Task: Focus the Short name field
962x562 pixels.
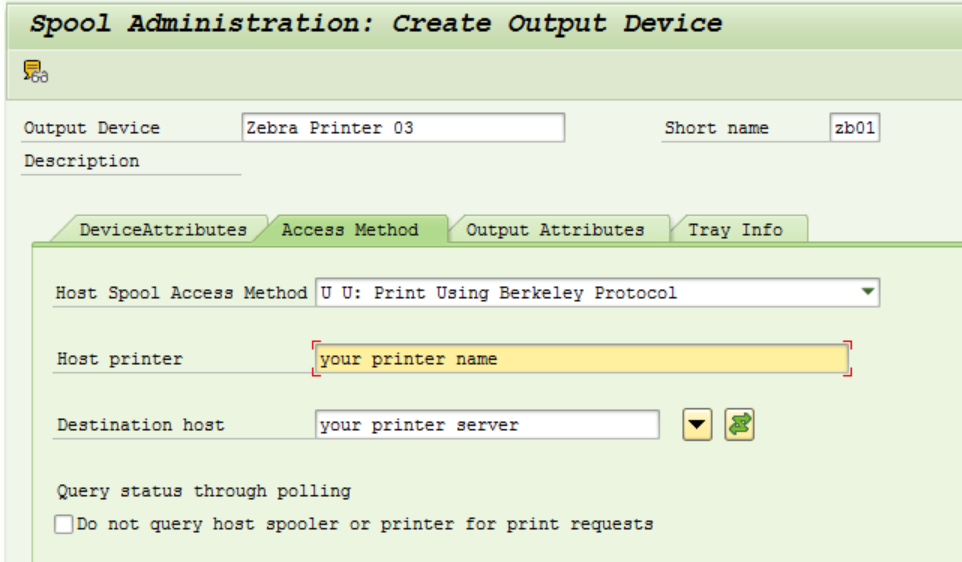Action: click(855, 128)
